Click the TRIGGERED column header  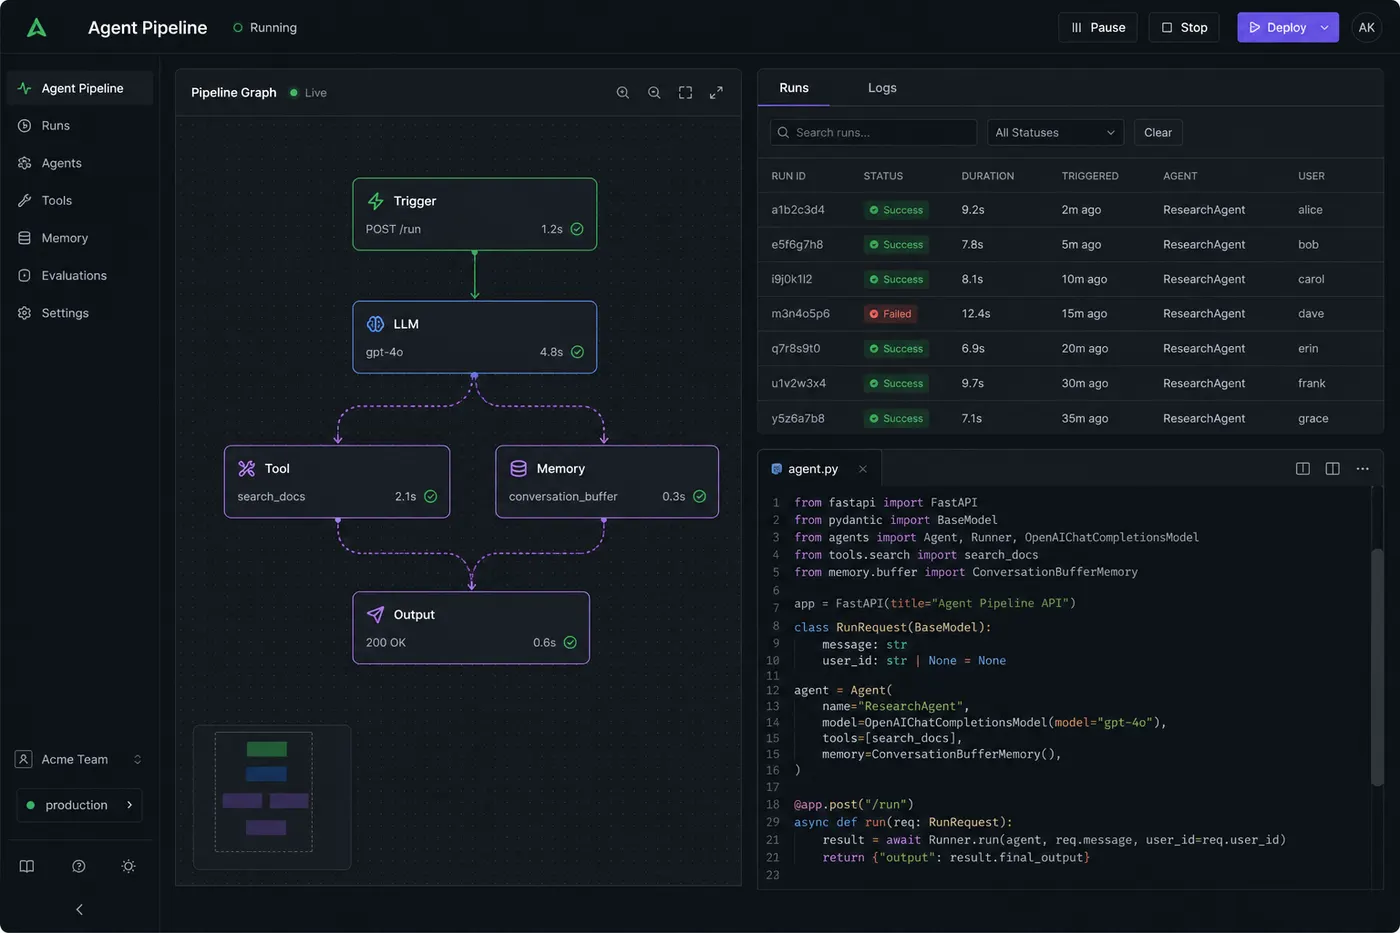1090,176
